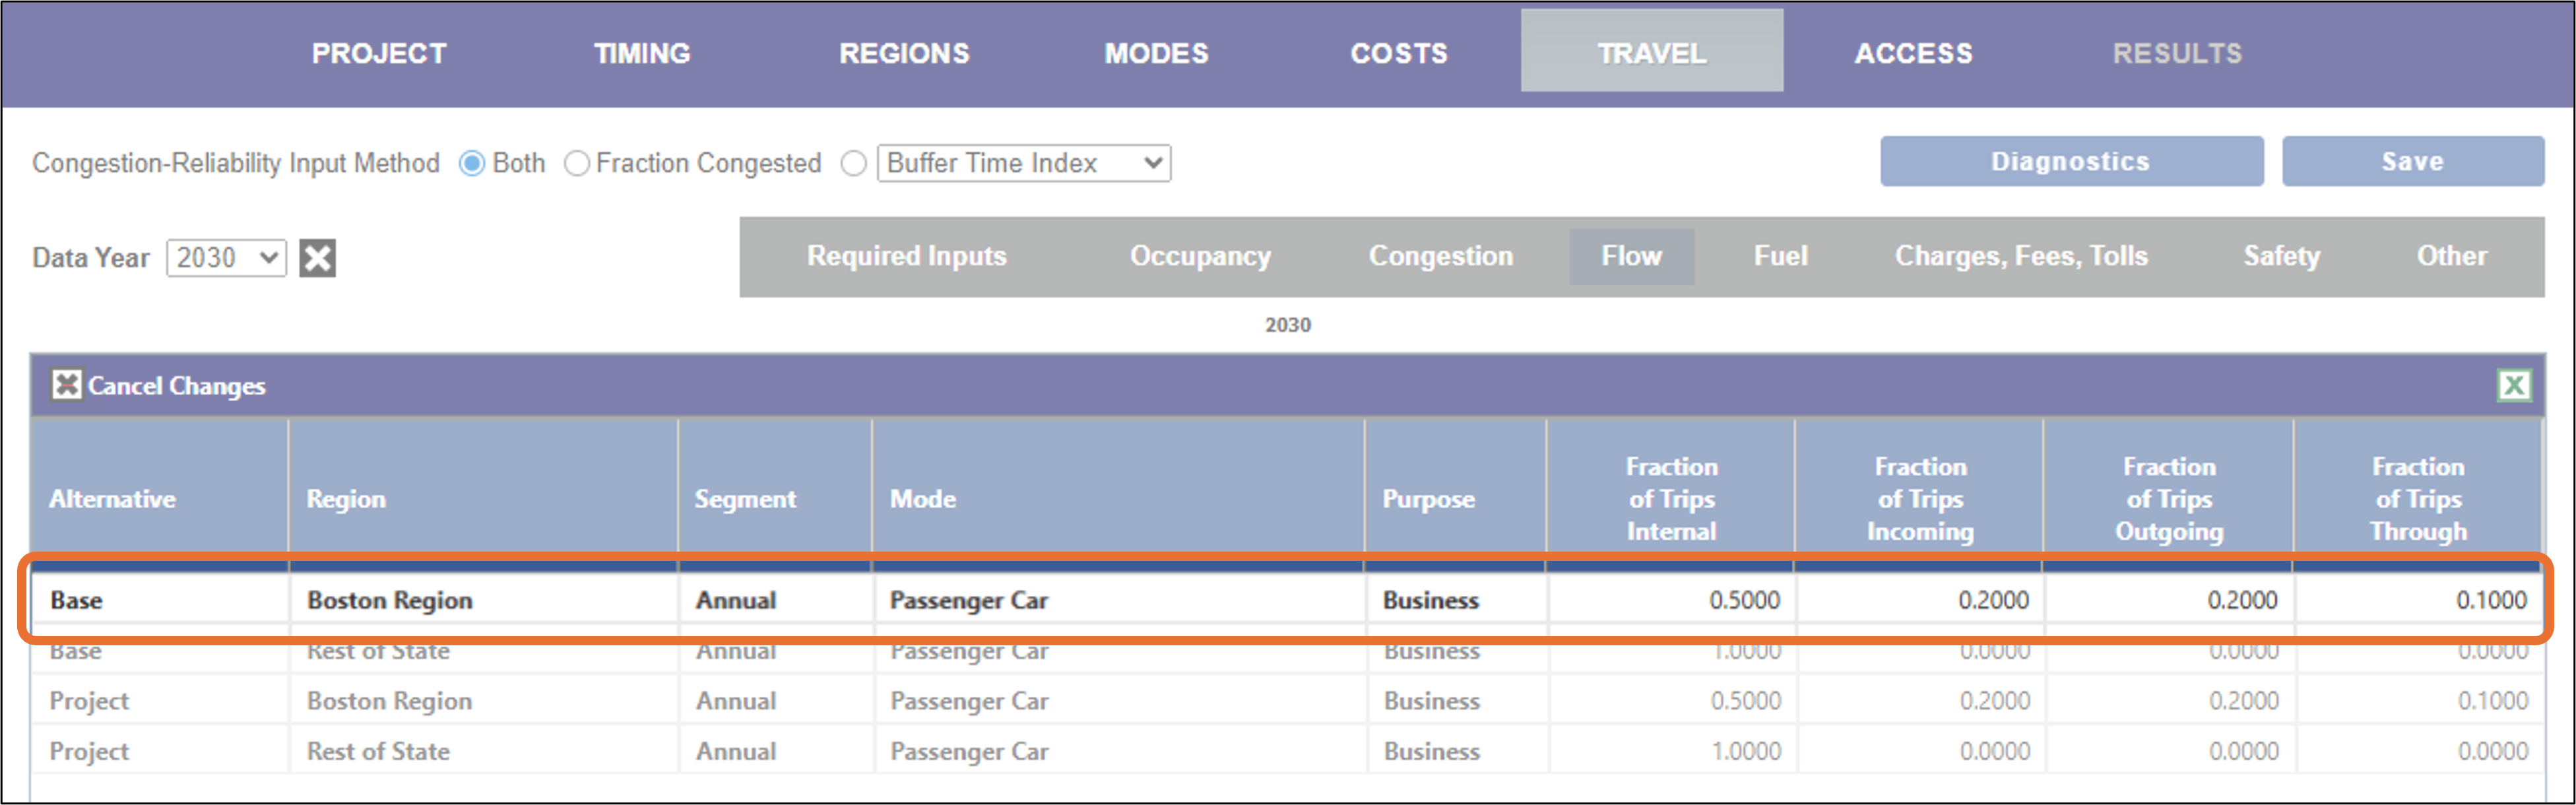Screen dimensions: 2576x805
Task: Switch to the Occupancy sub-tab
Action: 1200,256
